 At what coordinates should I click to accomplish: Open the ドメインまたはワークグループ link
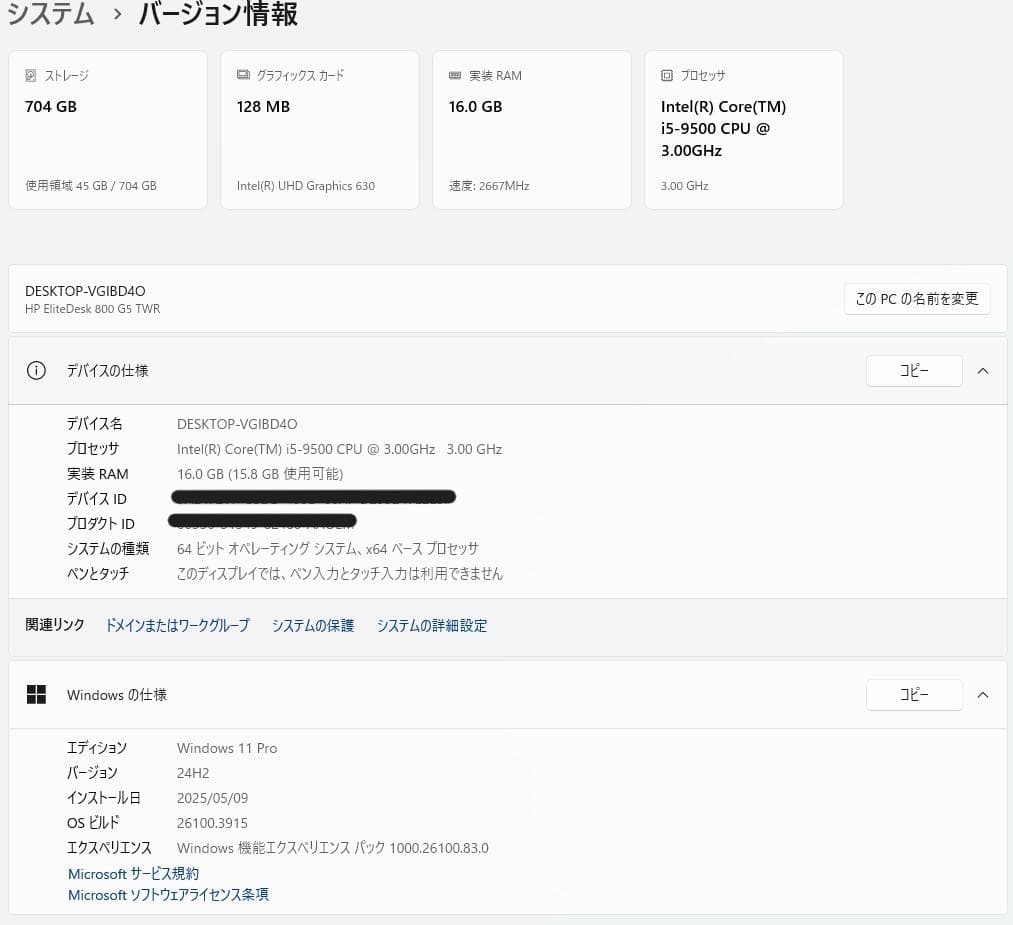(177, 625)
